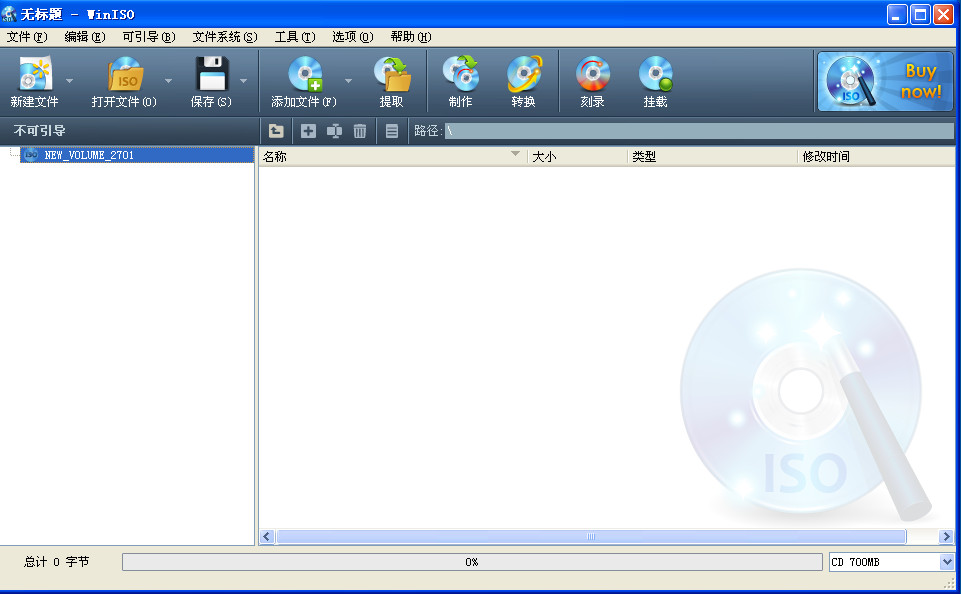The image size is (961, 594).
Task: Expand the 保存 dropdown arrow
Action: [x=243, y=80]
